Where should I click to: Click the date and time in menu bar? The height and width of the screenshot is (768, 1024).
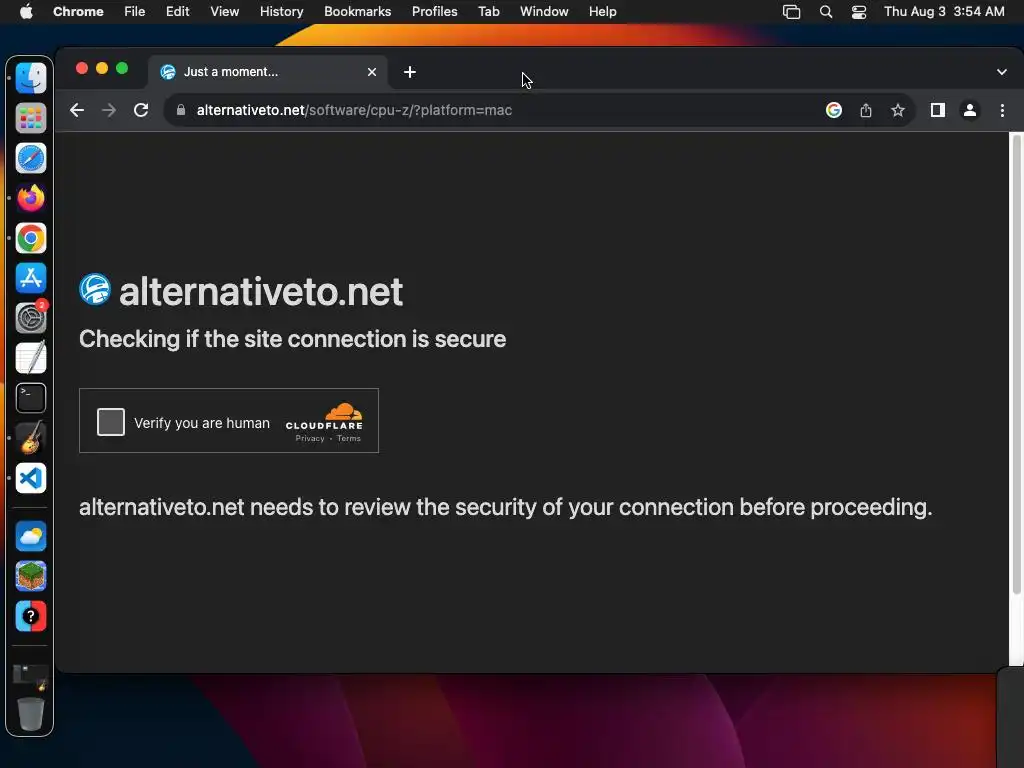pyautogui.click(x=944, y=11)
